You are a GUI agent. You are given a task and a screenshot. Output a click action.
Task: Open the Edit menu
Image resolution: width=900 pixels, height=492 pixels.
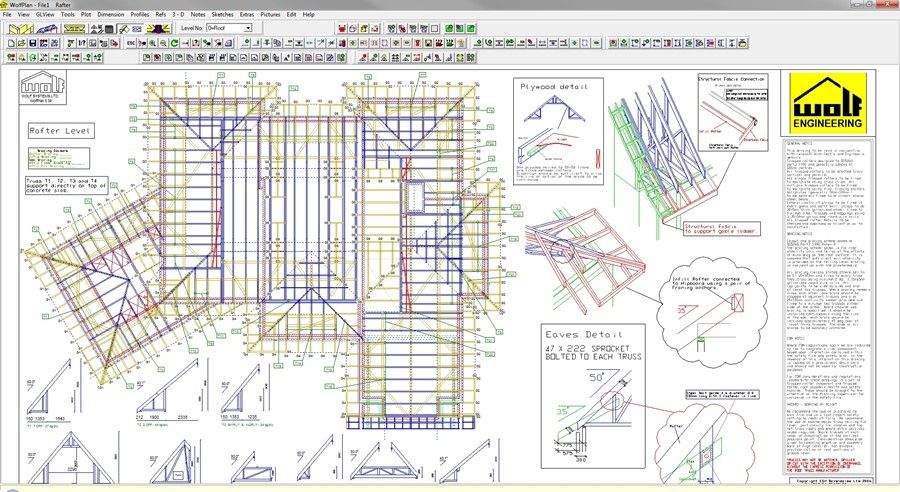pos(291,14)
